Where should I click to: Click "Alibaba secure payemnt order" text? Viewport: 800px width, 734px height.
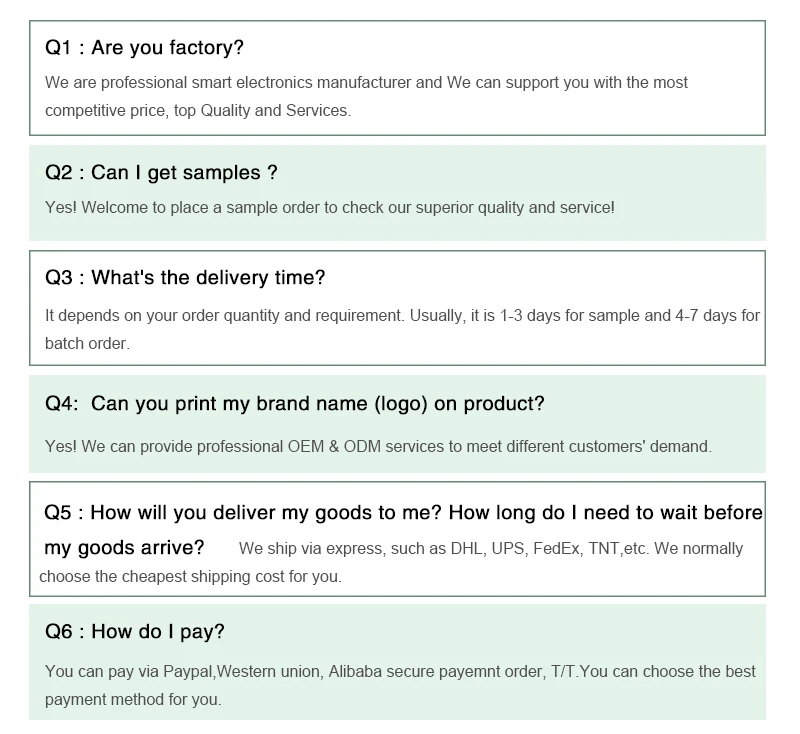pyautogui.click(x=434, y=672)
